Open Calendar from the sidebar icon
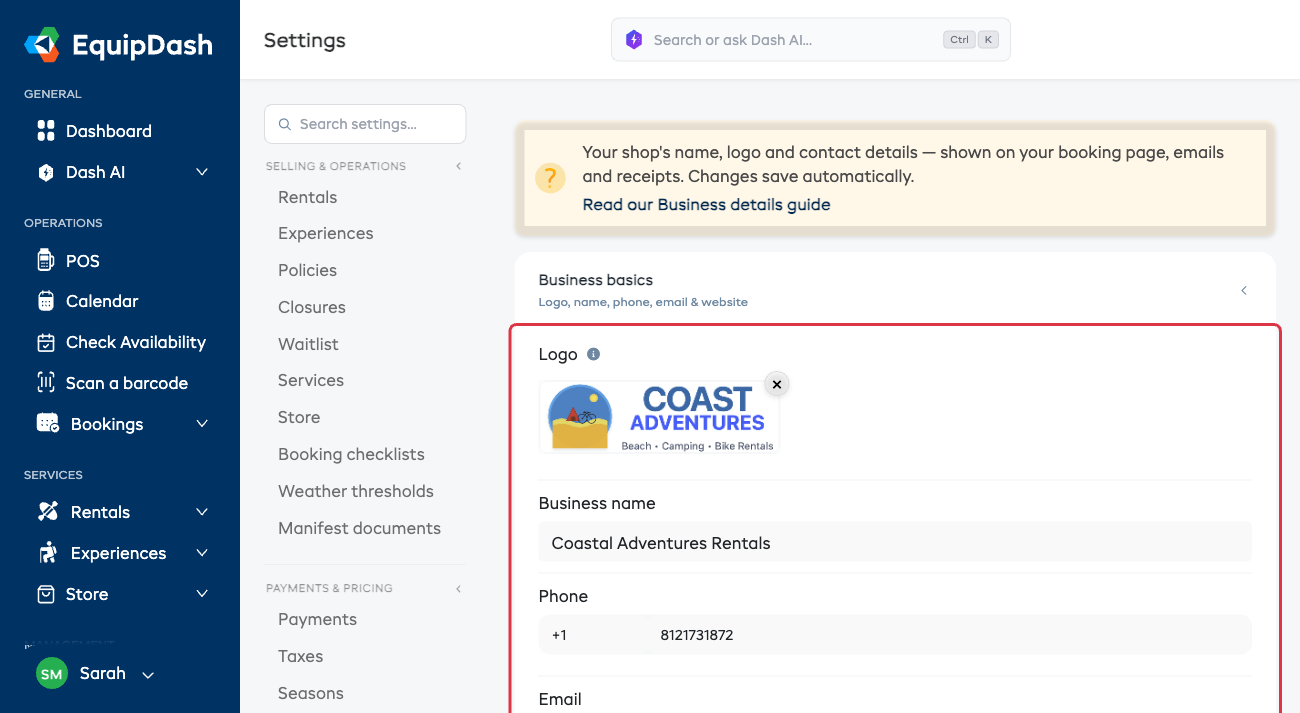1300x713 pixels. pyautogui.click(x=46, y=301)
